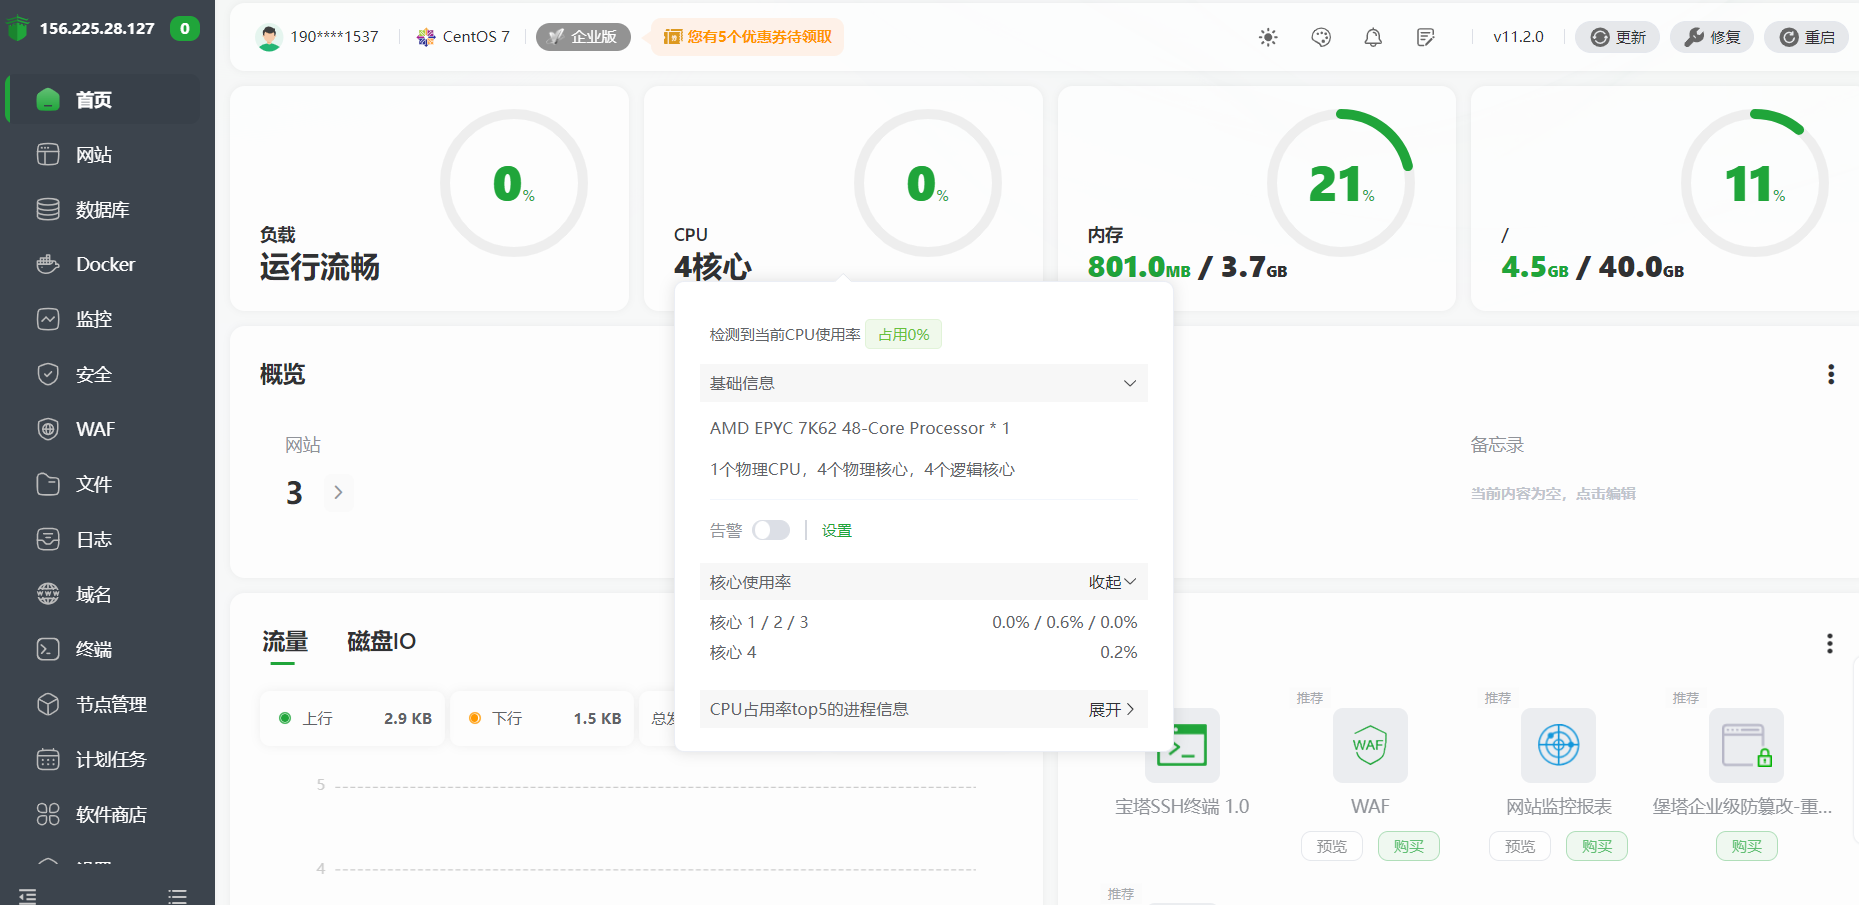This screenshot has height=905, width=1859.
Task: Click 收起 to collapse core usage details
Action: [1110, 581]
